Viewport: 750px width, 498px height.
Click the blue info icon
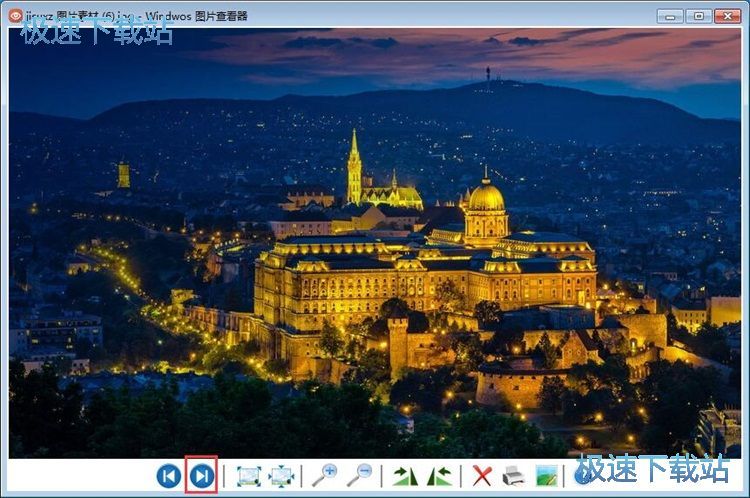point(583,475)
